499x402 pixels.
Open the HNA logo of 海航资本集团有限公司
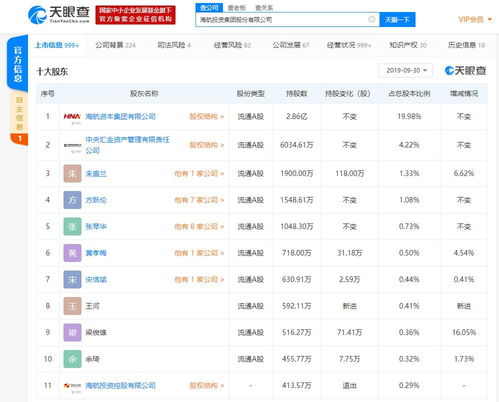72,117
